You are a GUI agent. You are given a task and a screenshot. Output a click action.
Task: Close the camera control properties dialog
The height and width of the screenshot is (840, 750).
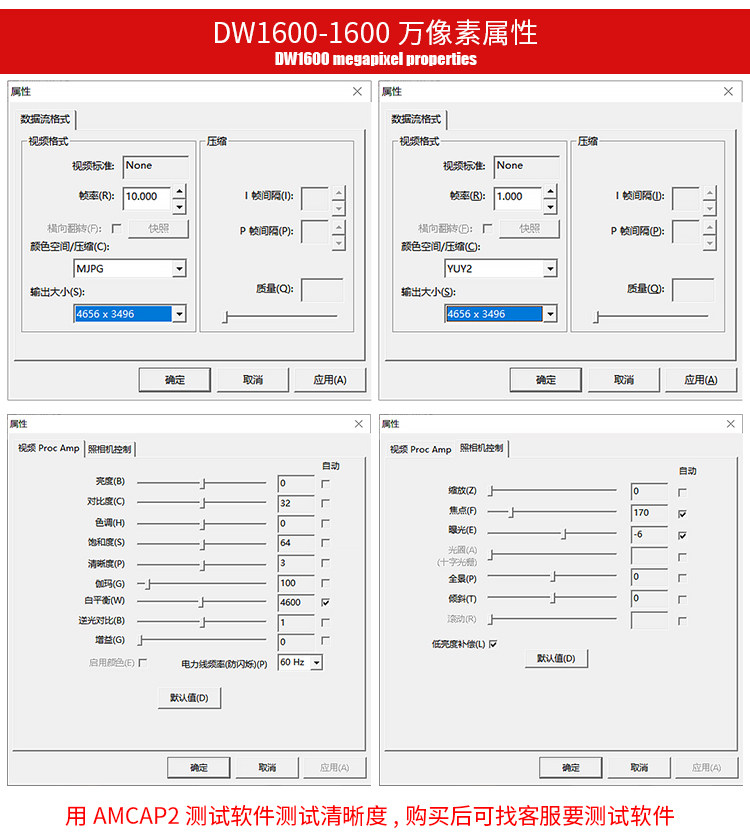[730, 424]
